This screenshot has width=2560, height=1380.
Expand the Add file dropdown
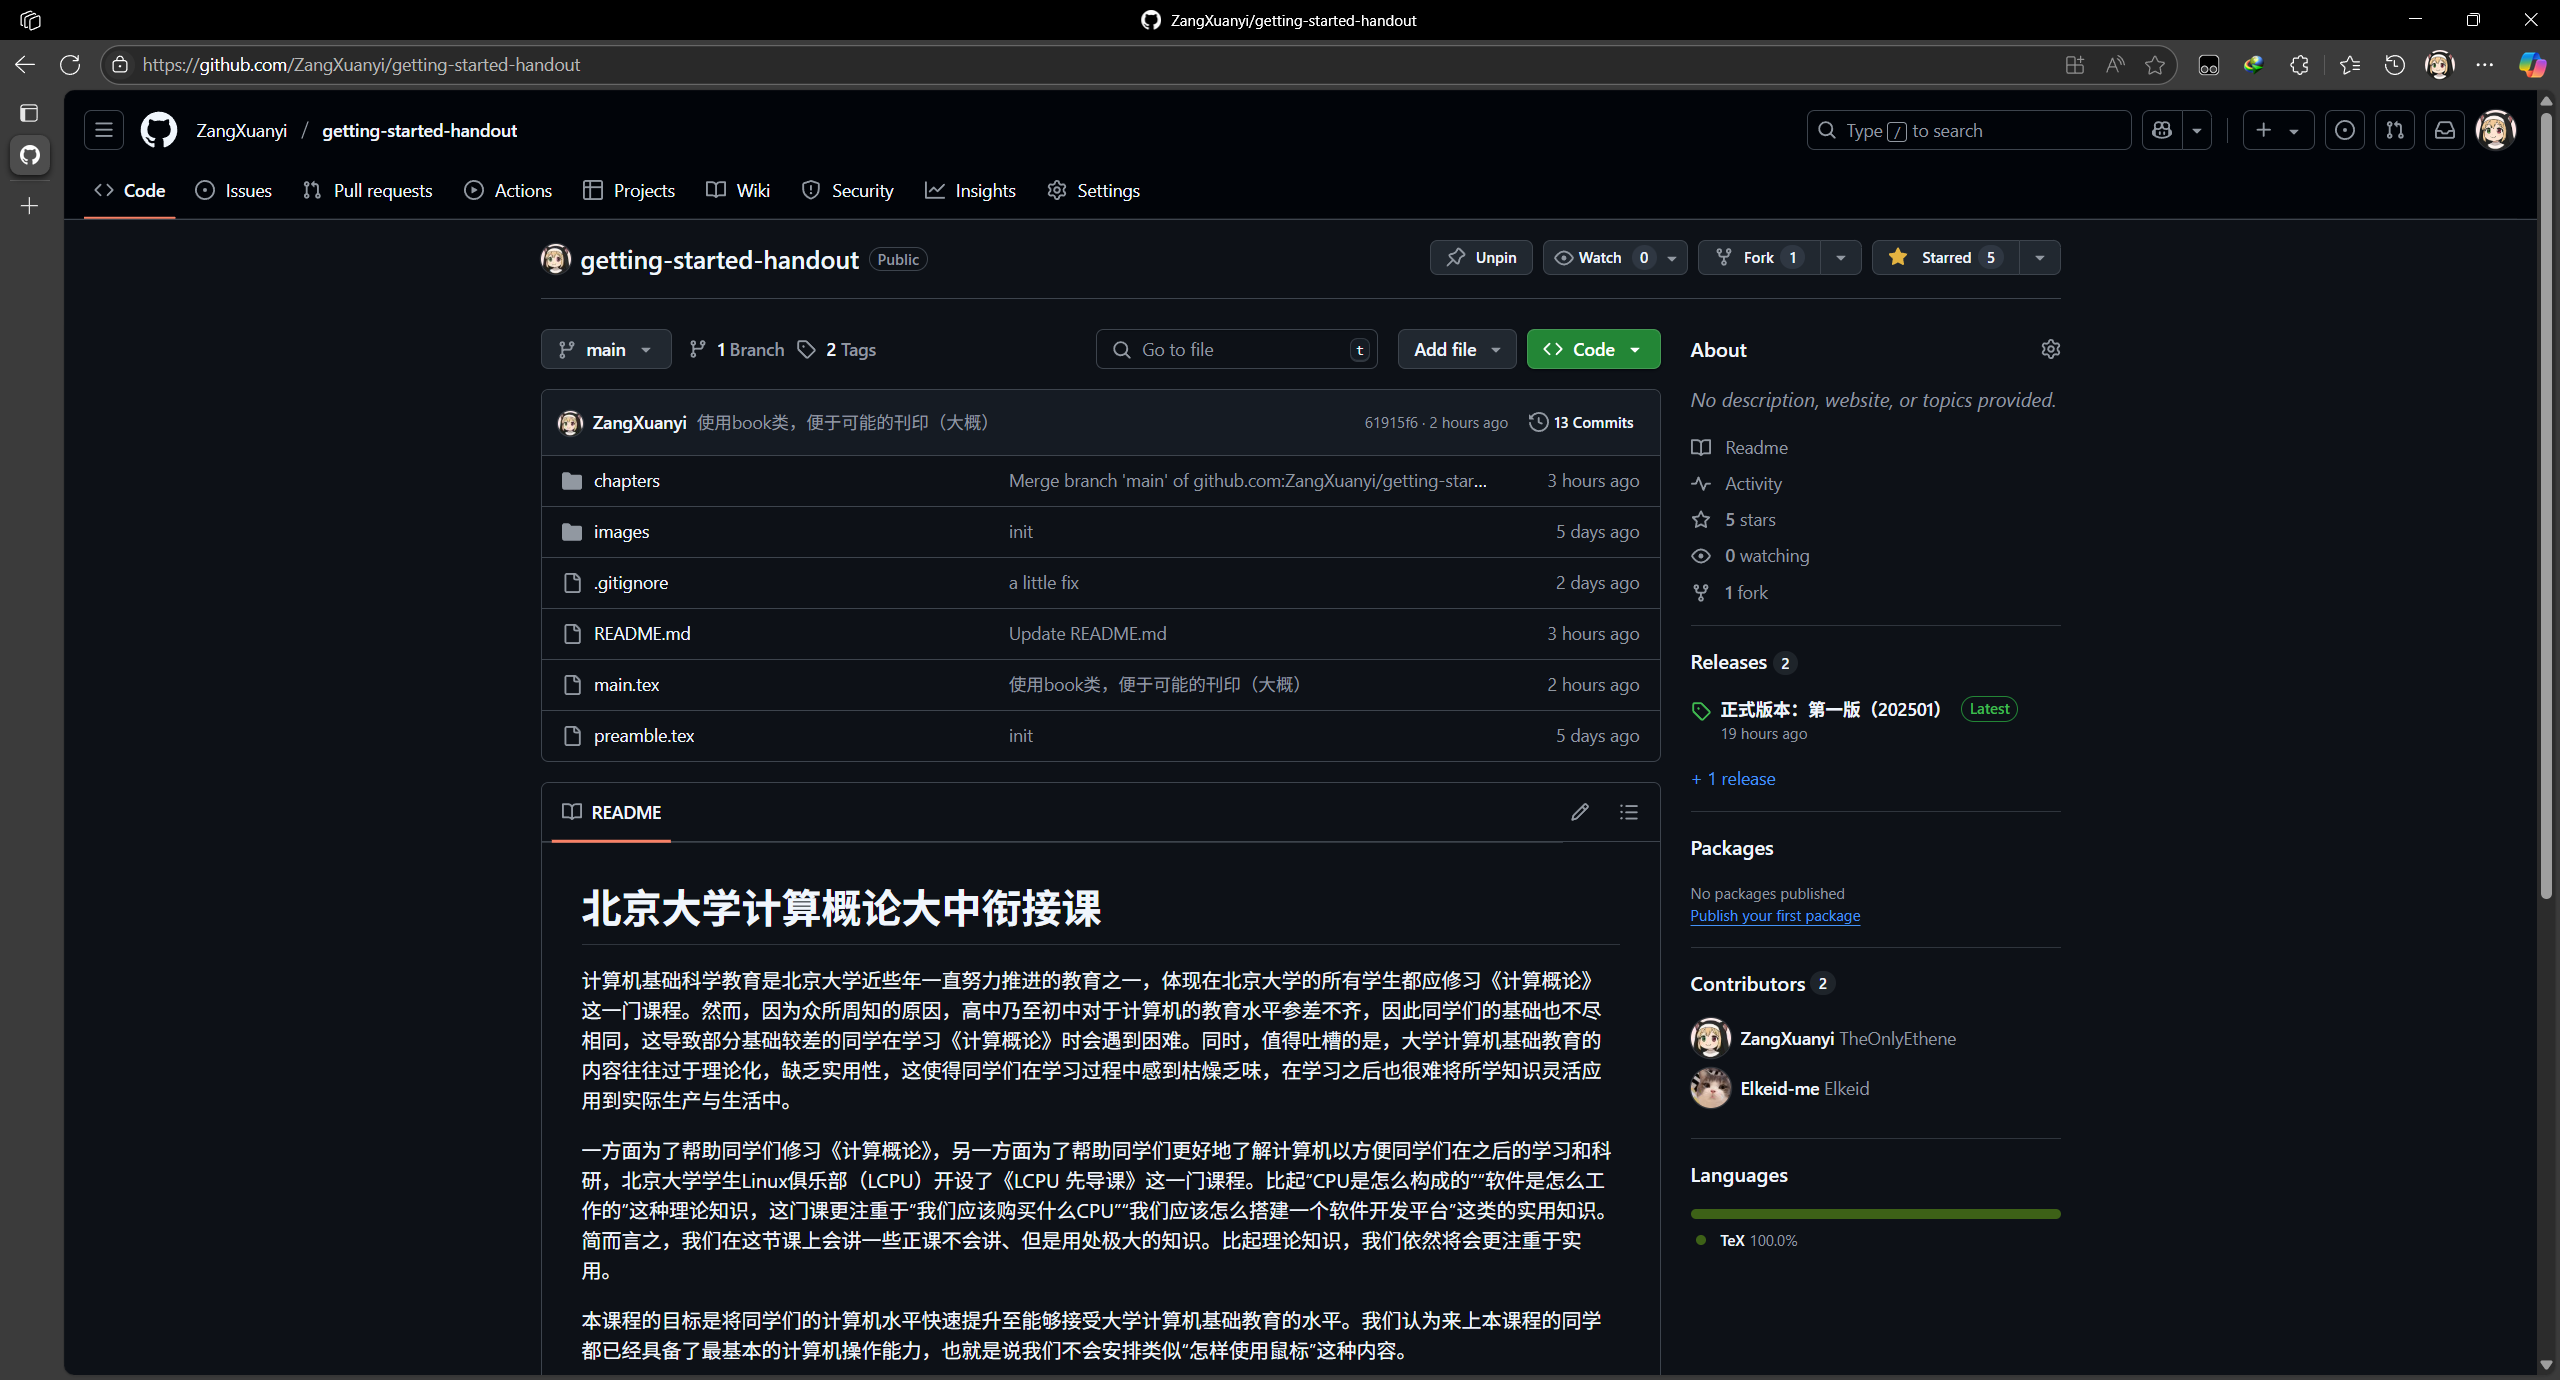pos(1456,349)
